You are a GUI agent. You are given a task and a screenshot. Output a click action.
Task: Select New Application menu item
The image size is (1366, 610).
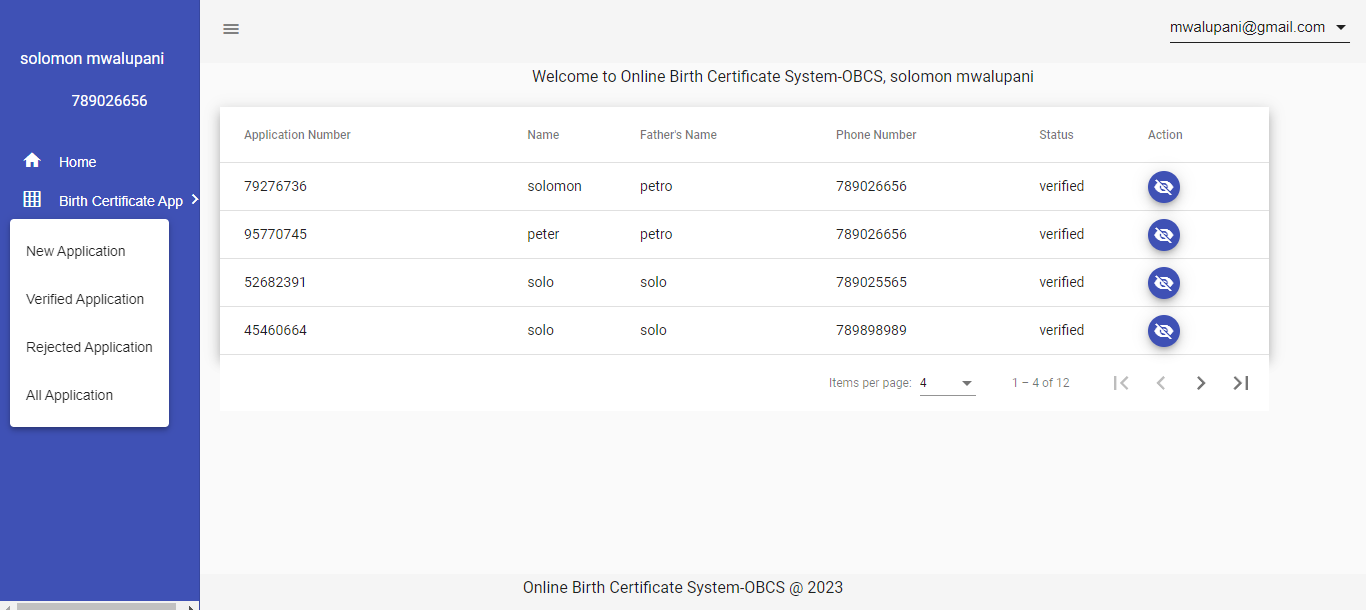[x=90, y=251]
